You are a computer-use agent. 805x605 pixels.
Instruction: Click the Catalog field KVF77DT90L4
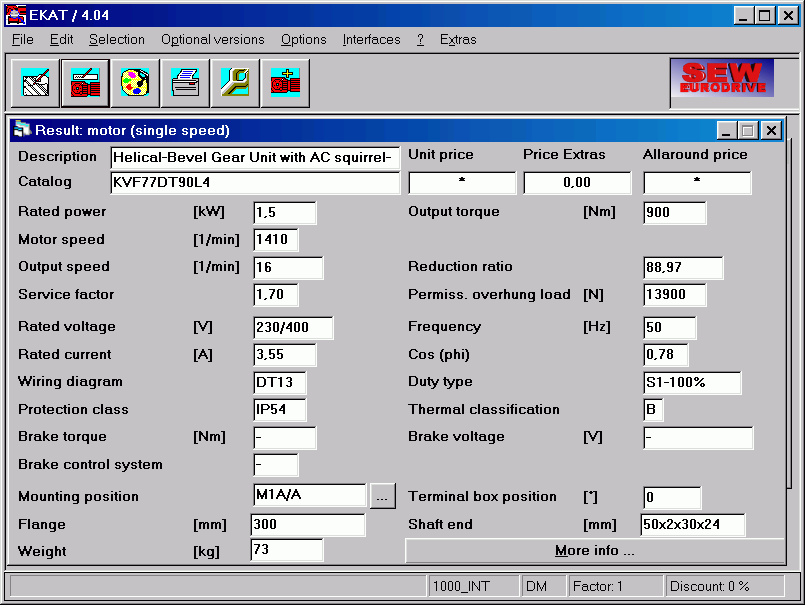click(x=255, y=183)
